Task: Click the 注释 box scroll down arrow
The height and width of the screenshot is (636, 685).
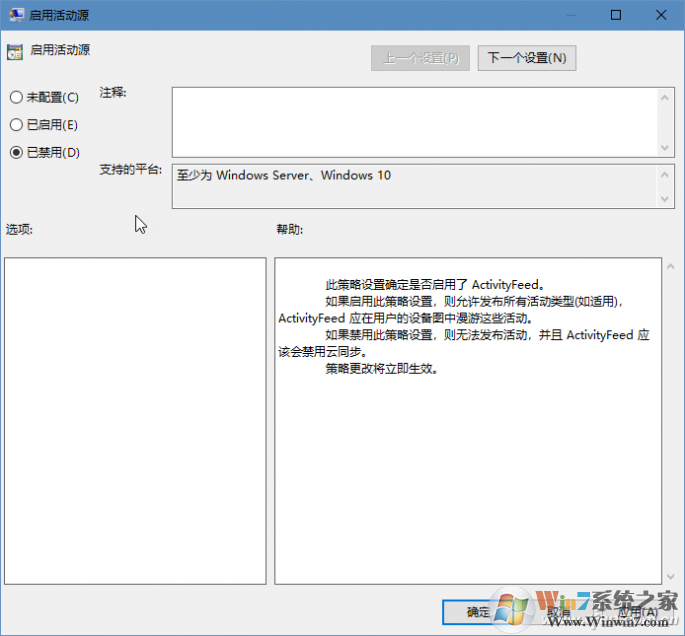Action: (x=665, y=148)
